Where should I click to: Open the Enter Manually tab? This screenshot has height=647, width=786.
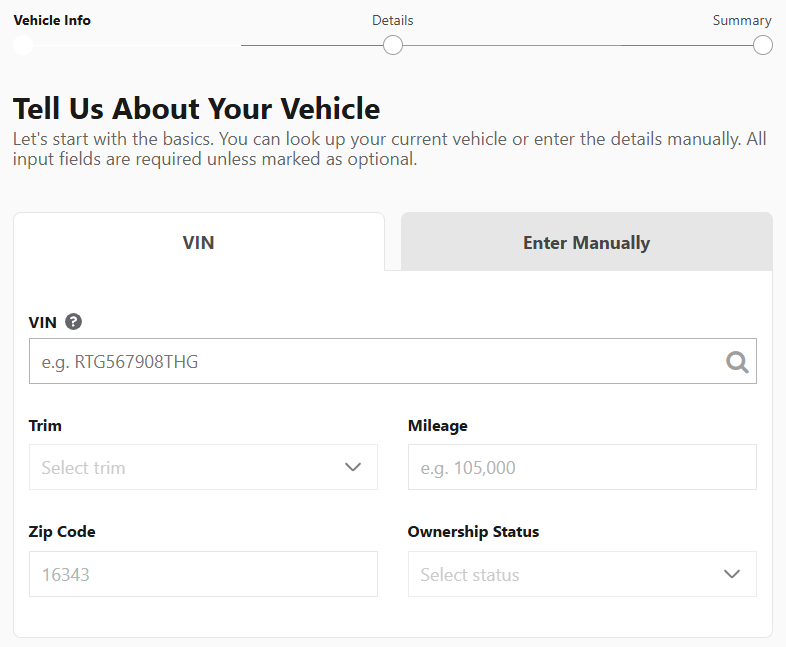tap(586, 242)
